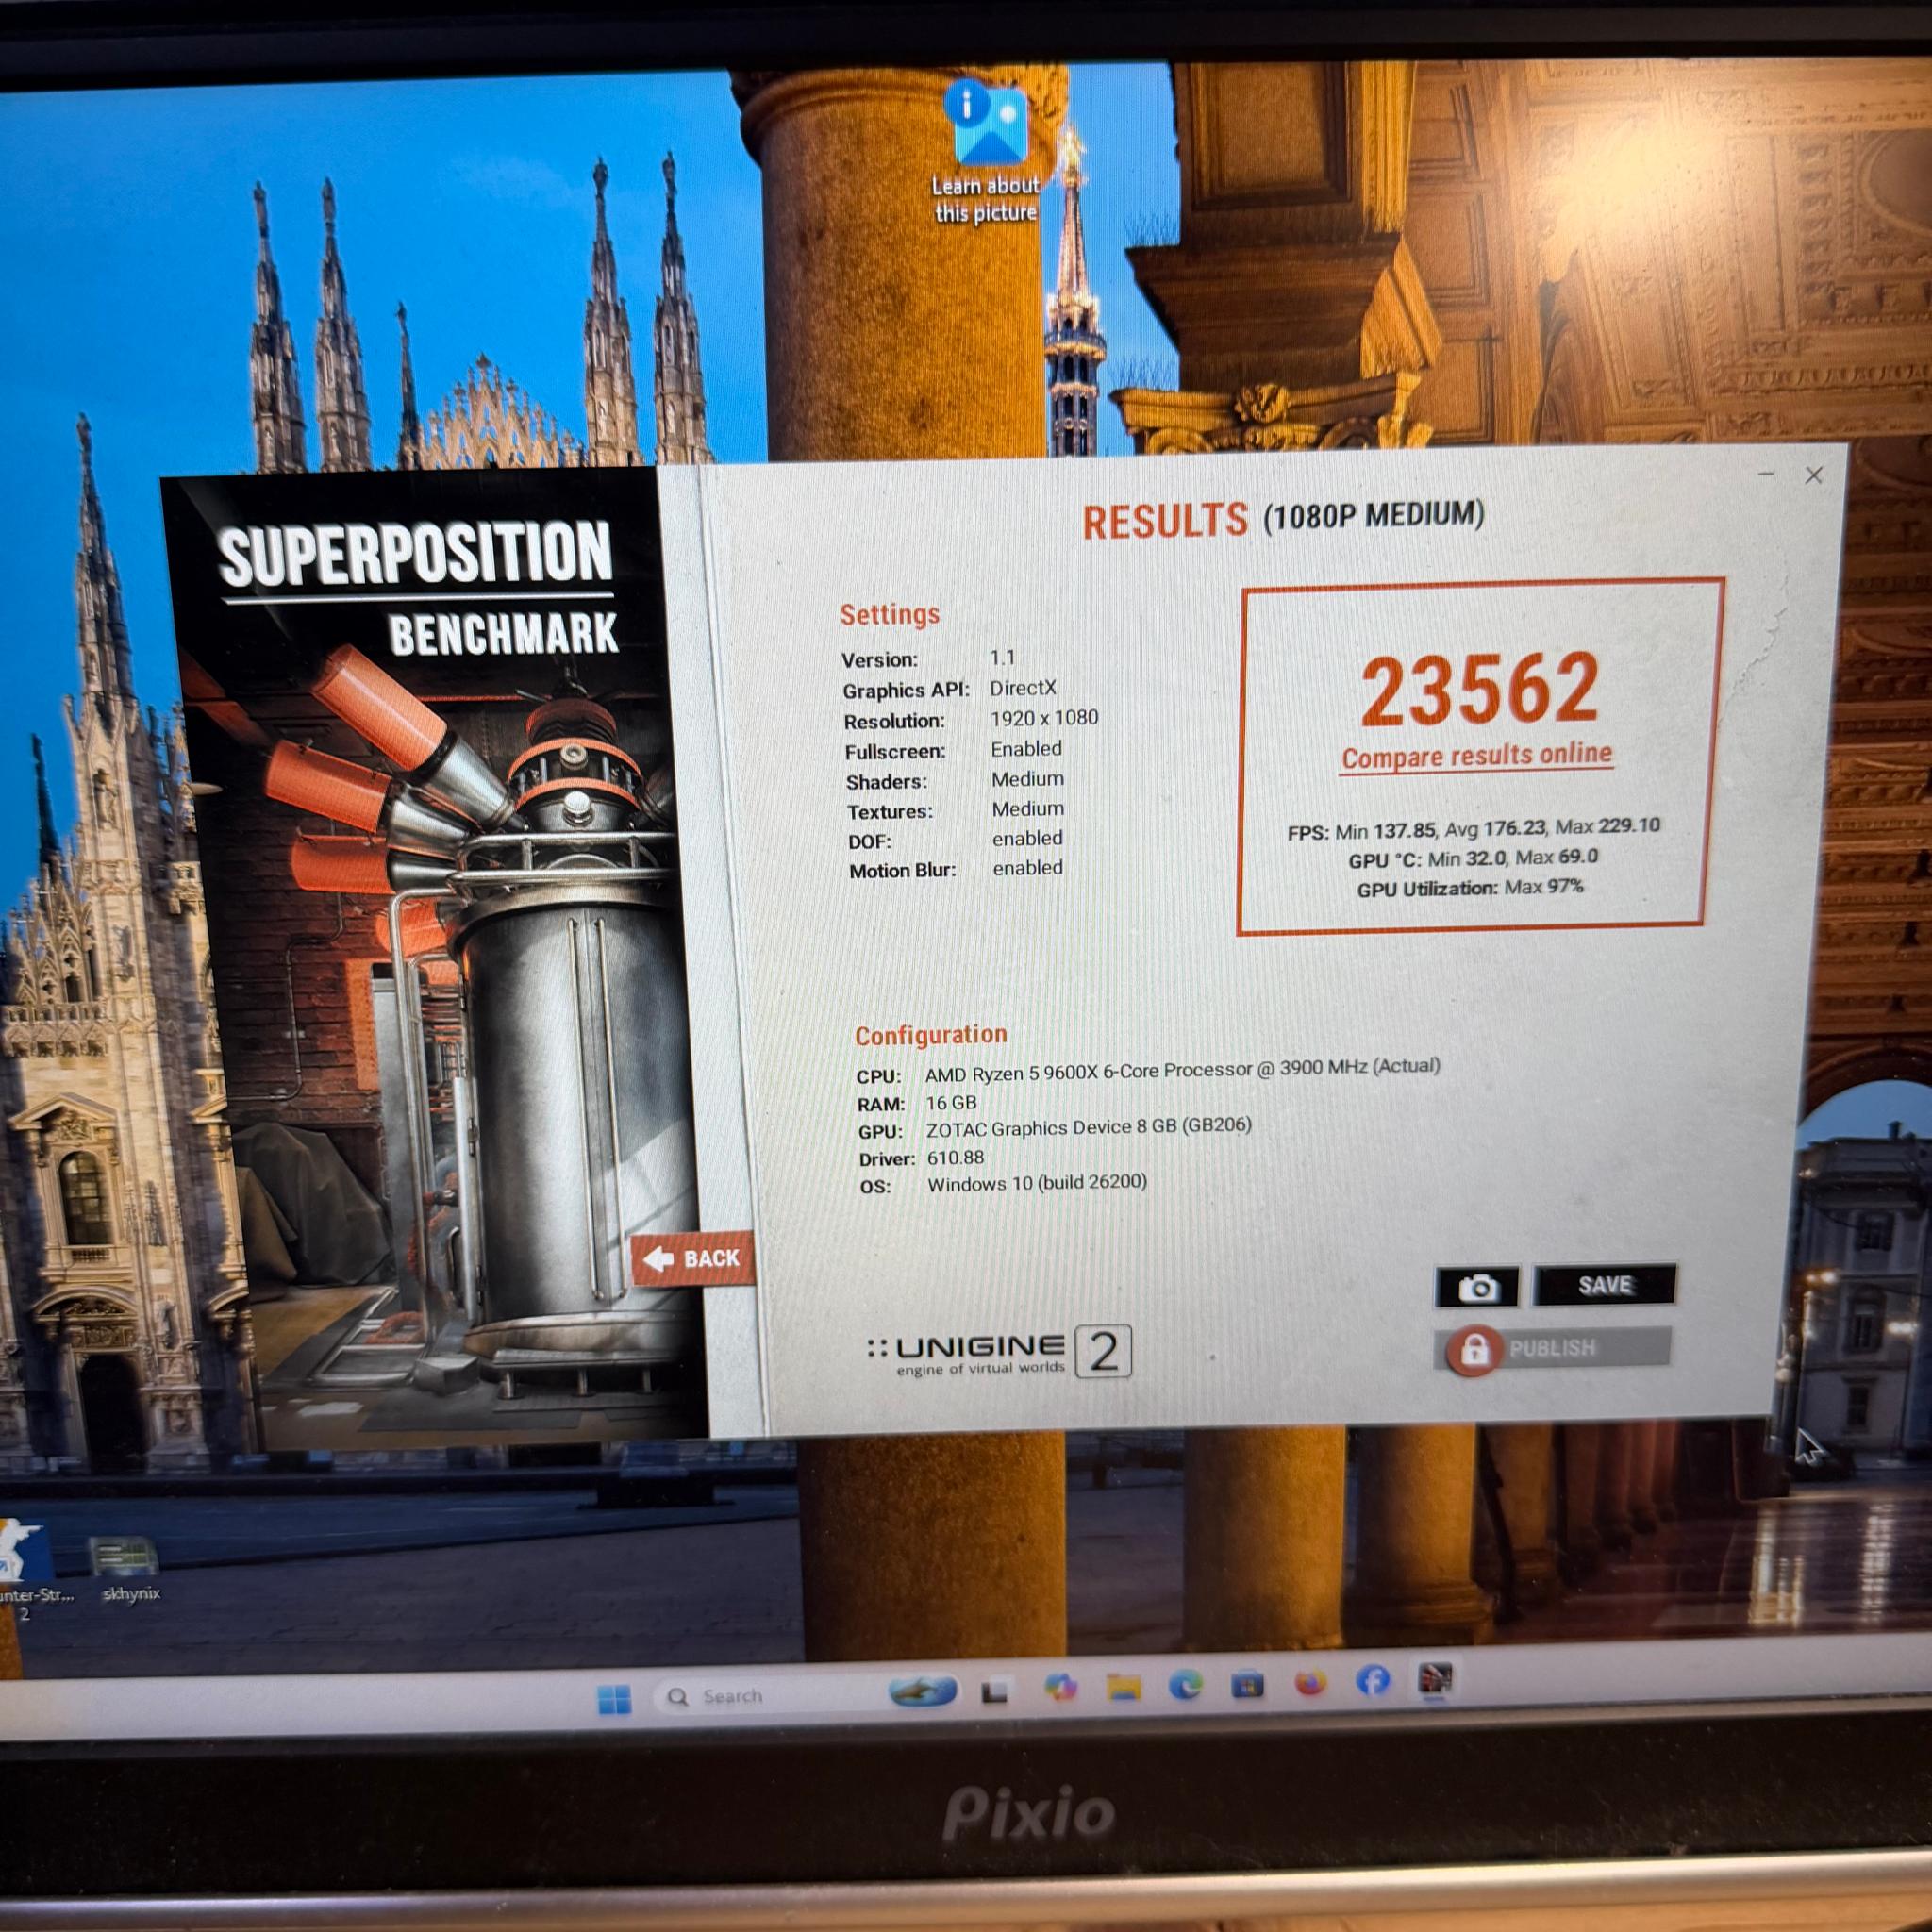Click the GPU °C temperature line
Image resolution: width=1932 pixels, height=1932 pixels.
click(x=1473, y=858)
